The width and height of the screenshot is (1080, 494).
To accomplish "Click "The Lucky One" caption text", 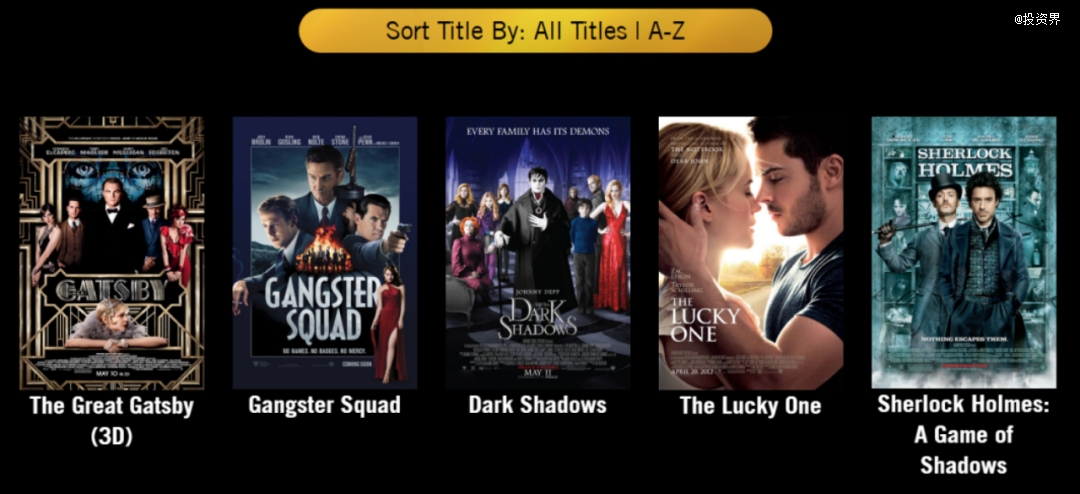I will [751, 405].
